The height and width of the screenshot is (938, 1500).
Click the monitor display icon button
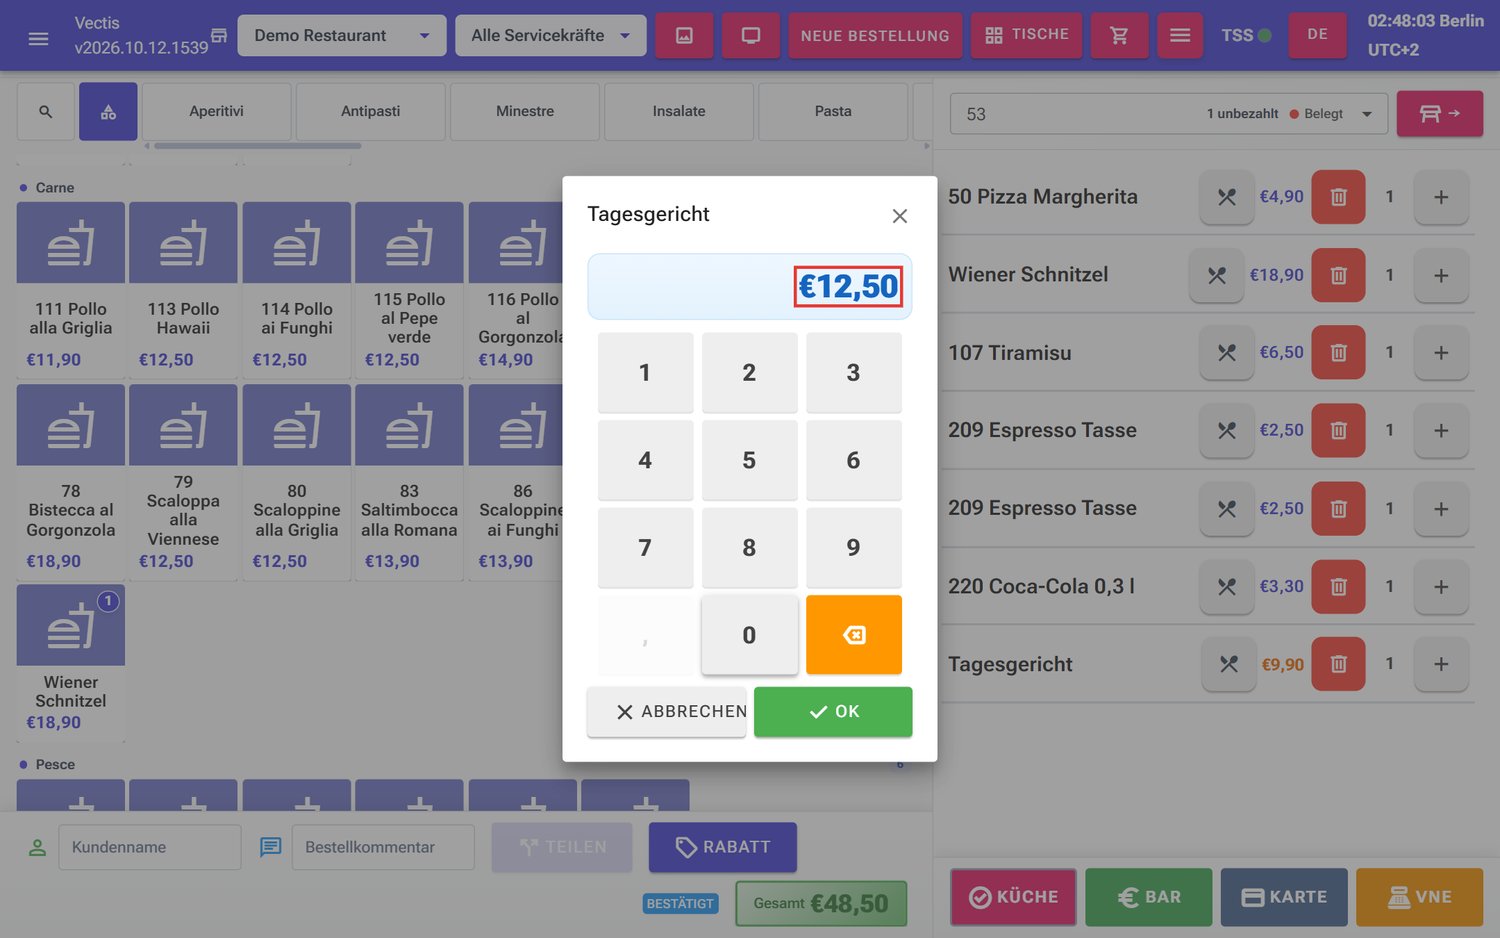point(751,35)
